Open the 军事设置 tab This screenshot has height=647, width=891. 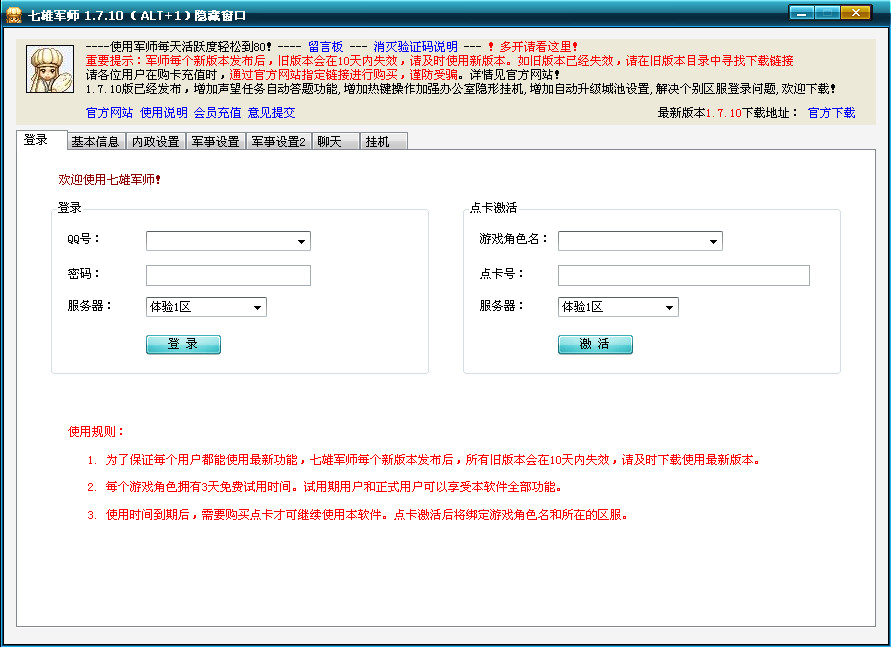click(215, 142)
